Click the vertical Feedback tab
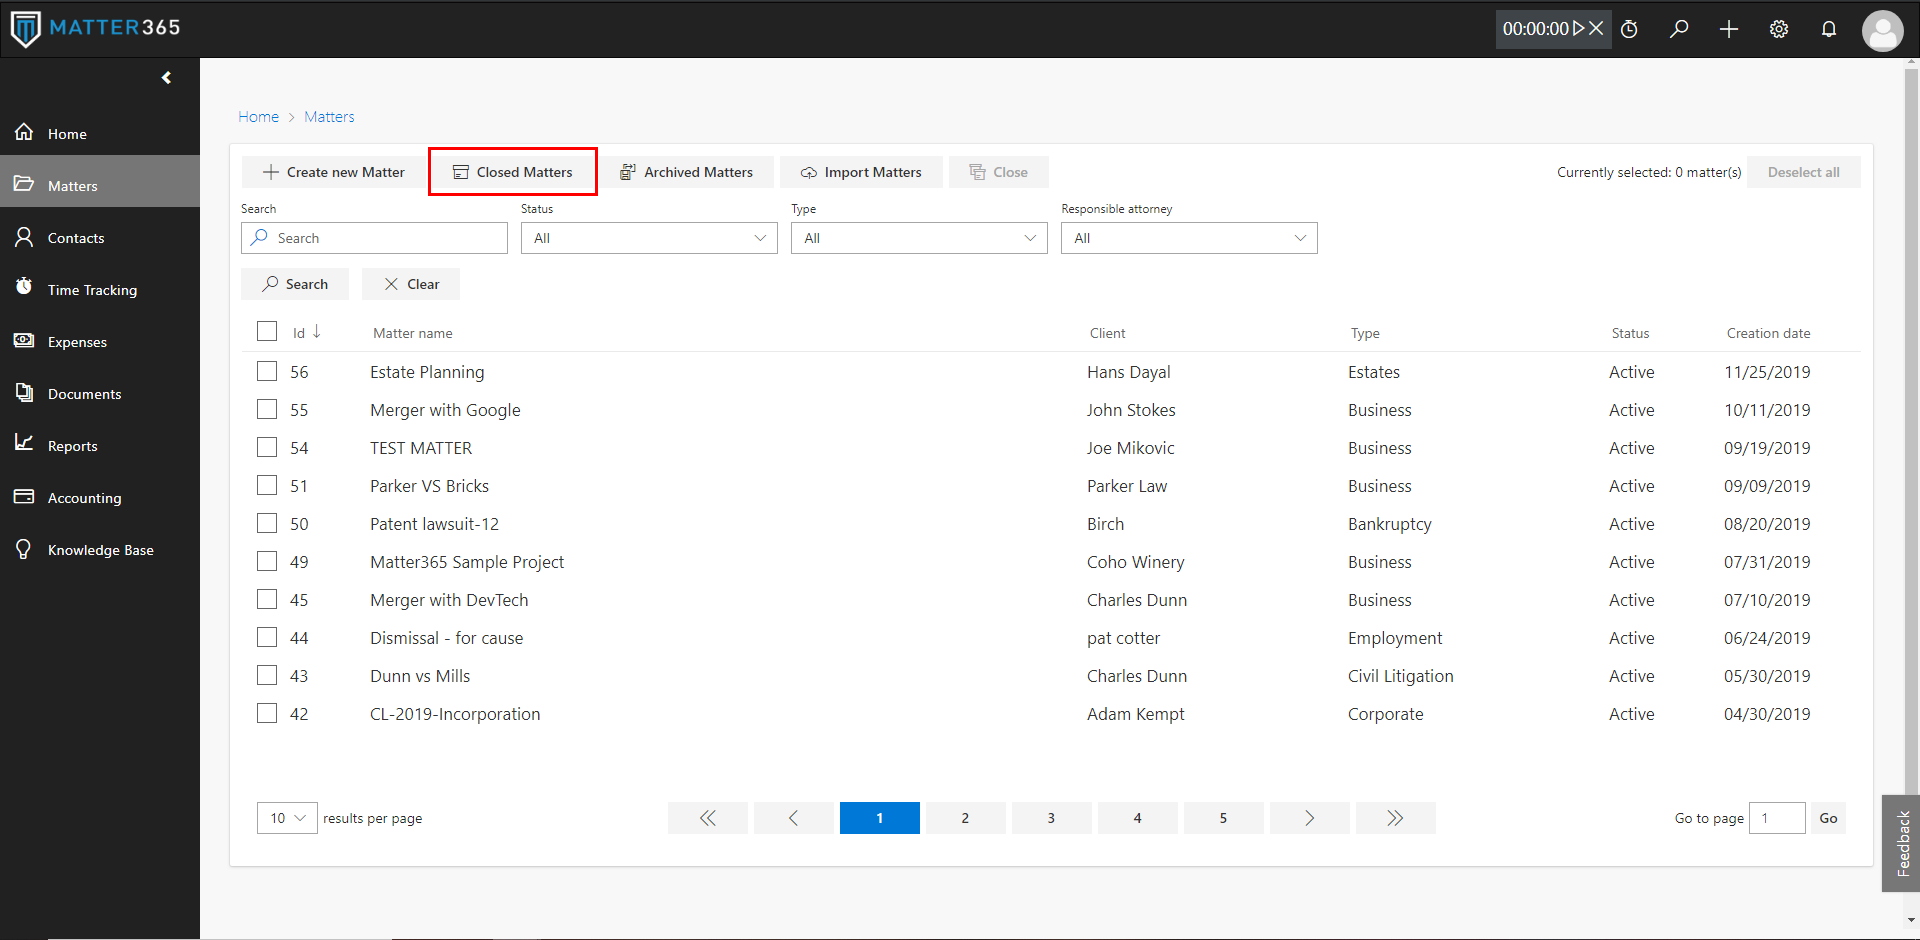 pyautogui.click(x=1902, y=843)
